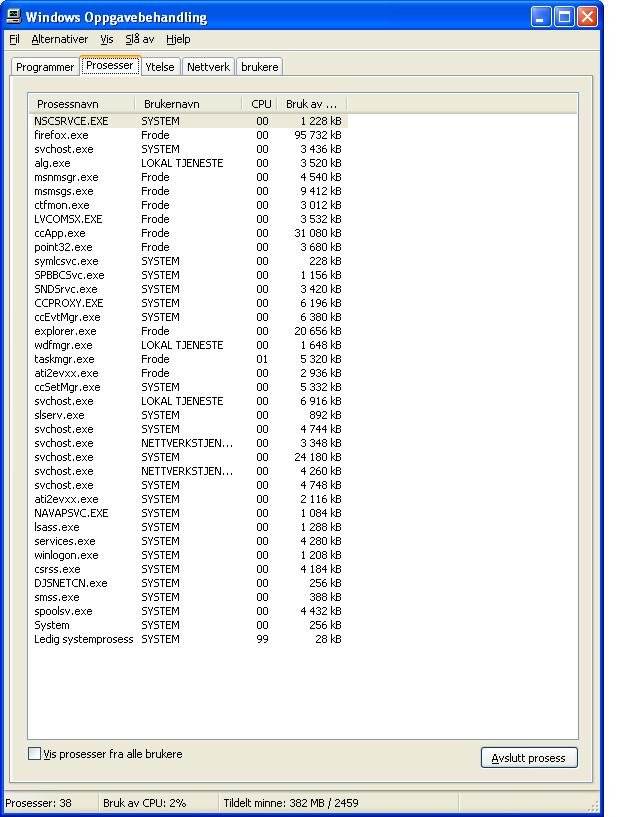
Task: Open the Vis menu
Action: 107,39
